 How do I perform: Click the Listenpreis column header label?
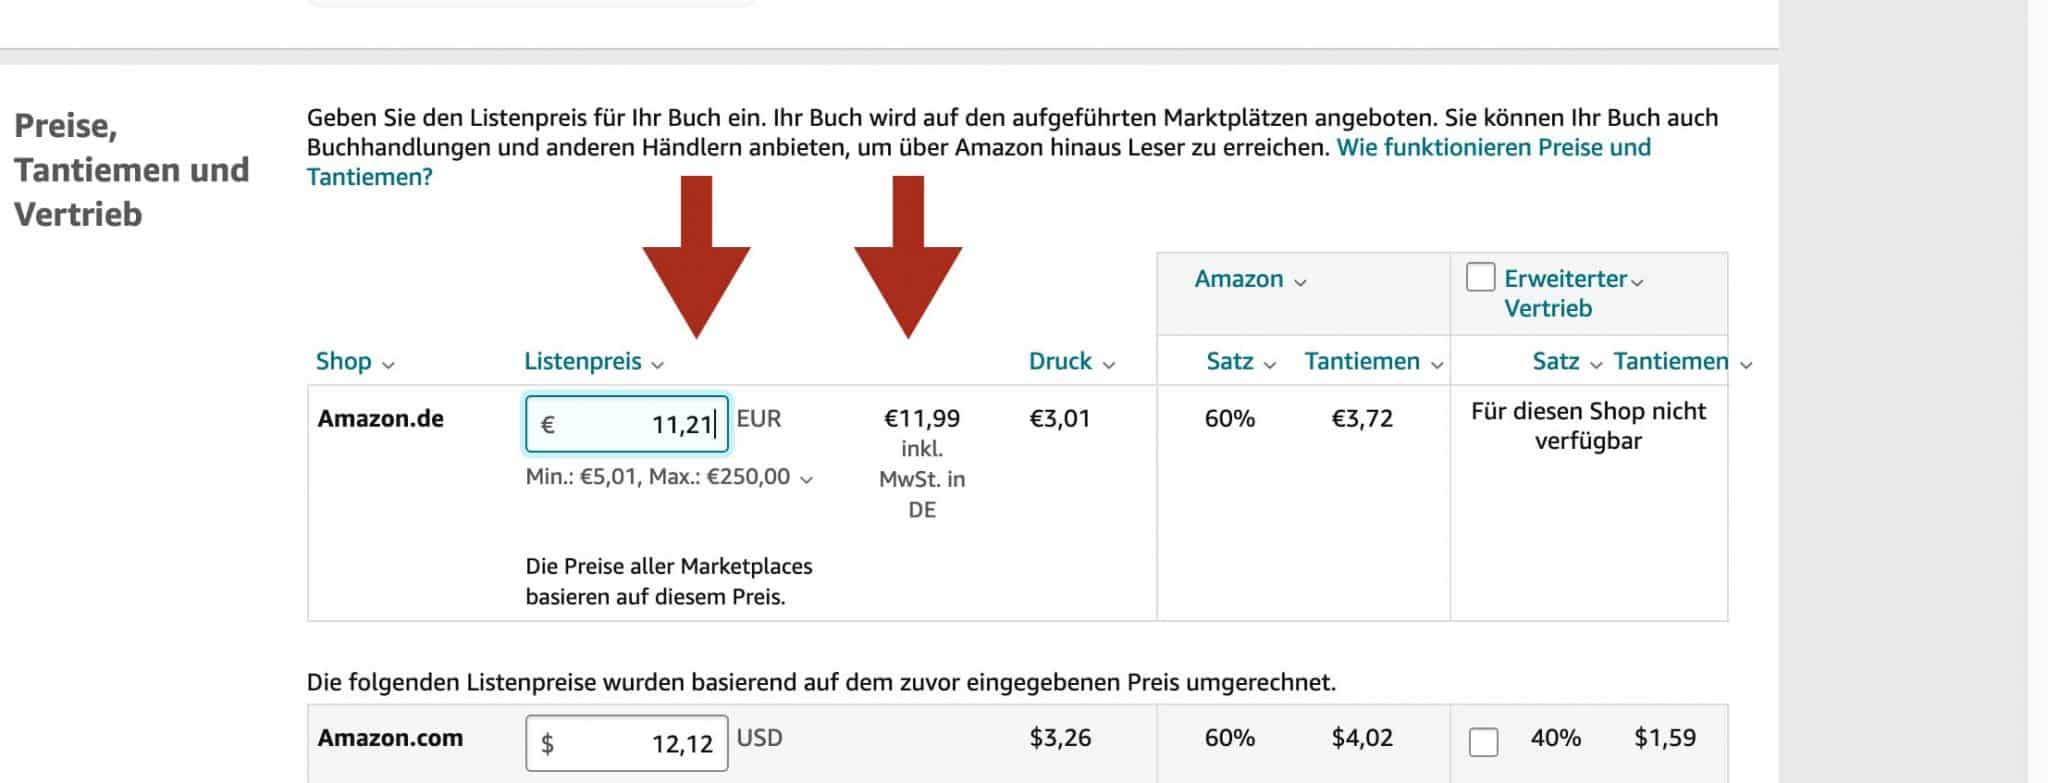[x=583, y=361]
